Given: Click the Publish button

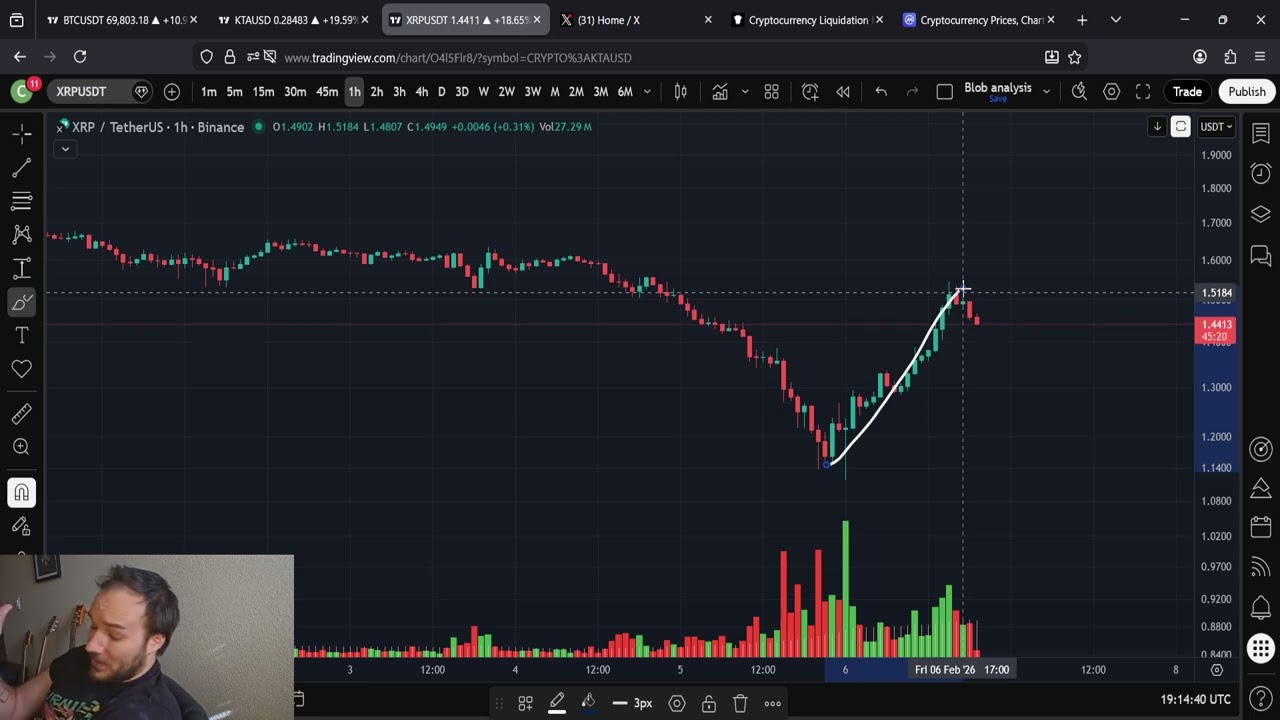Looking at the screenshot, I should [1247, 92].
